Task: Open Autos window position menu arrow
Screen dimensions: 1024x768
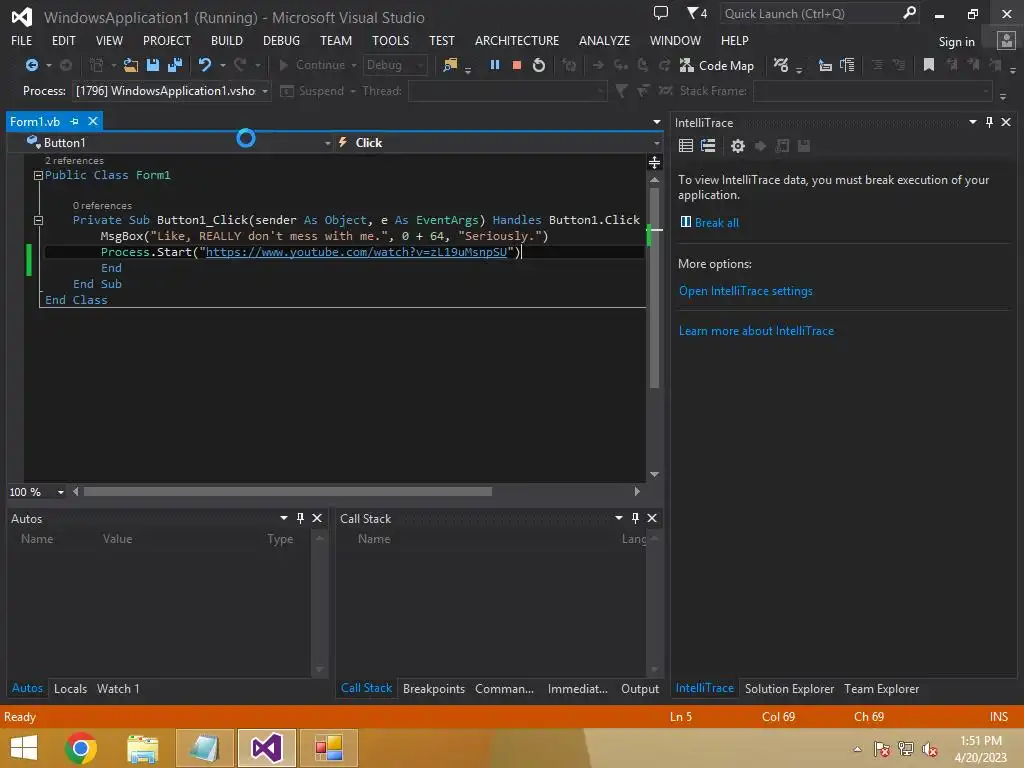Action: (x=283, y=518)
